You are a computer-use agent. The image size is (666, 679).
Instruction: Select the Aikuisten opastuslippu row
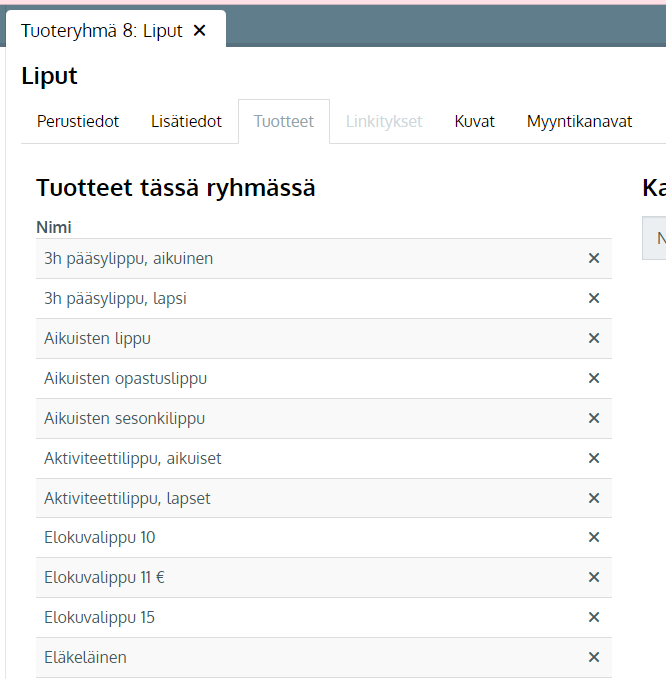click(x=324, y=378)
